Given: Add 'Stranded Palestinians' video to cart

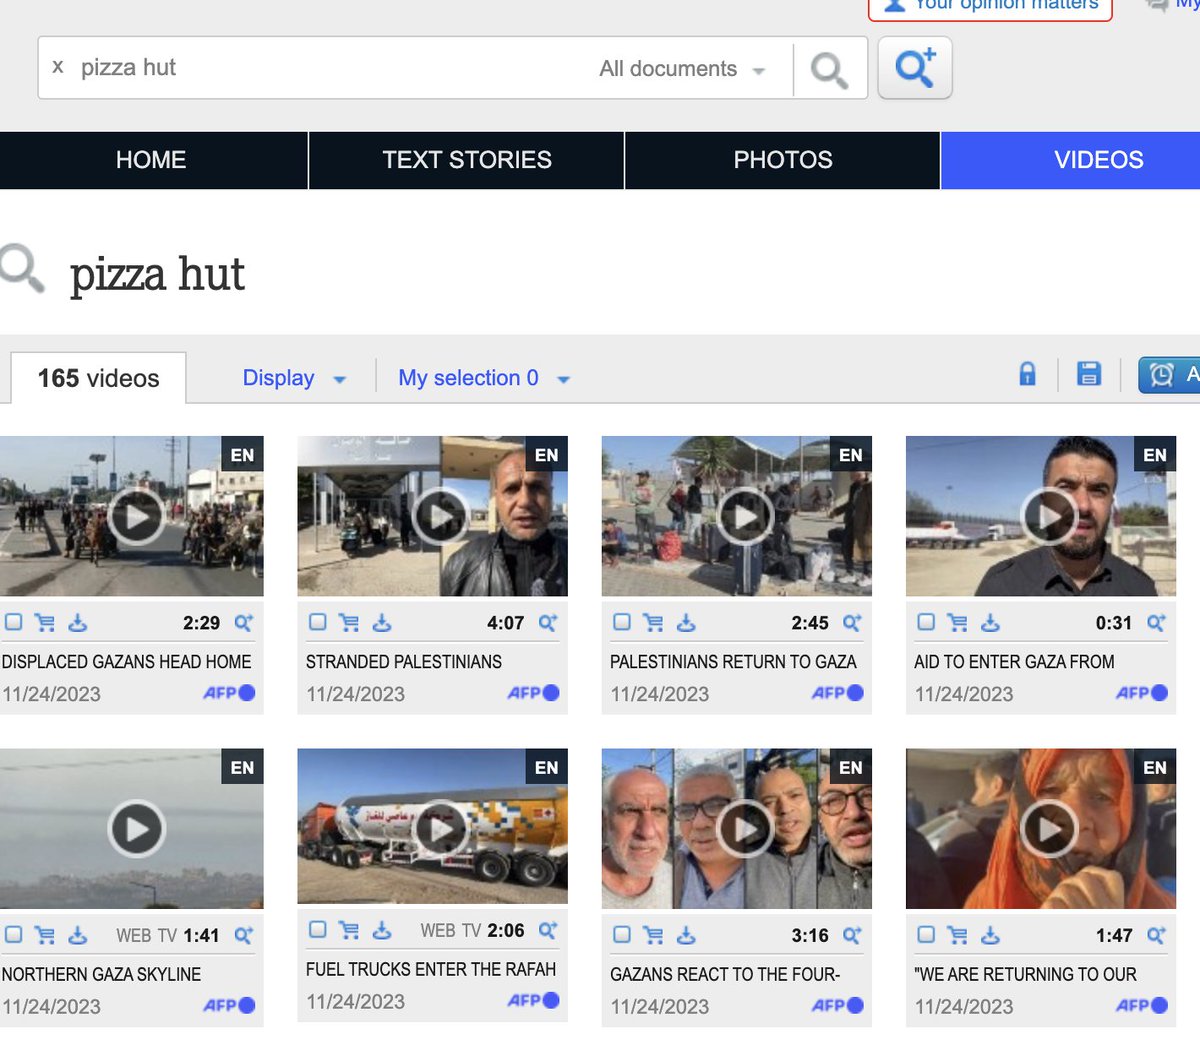Looking at the screenshot, I should pos(349,623).
